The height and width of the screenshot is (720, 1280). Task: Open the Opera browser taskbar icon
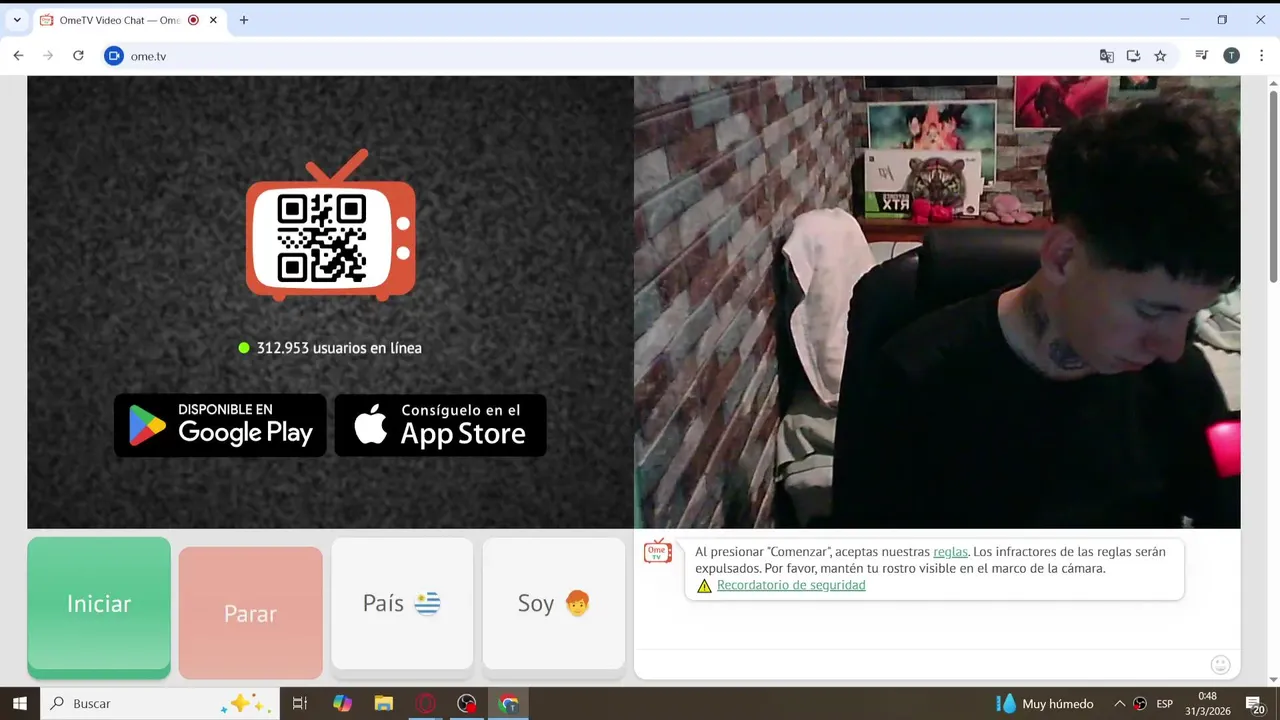426,704
